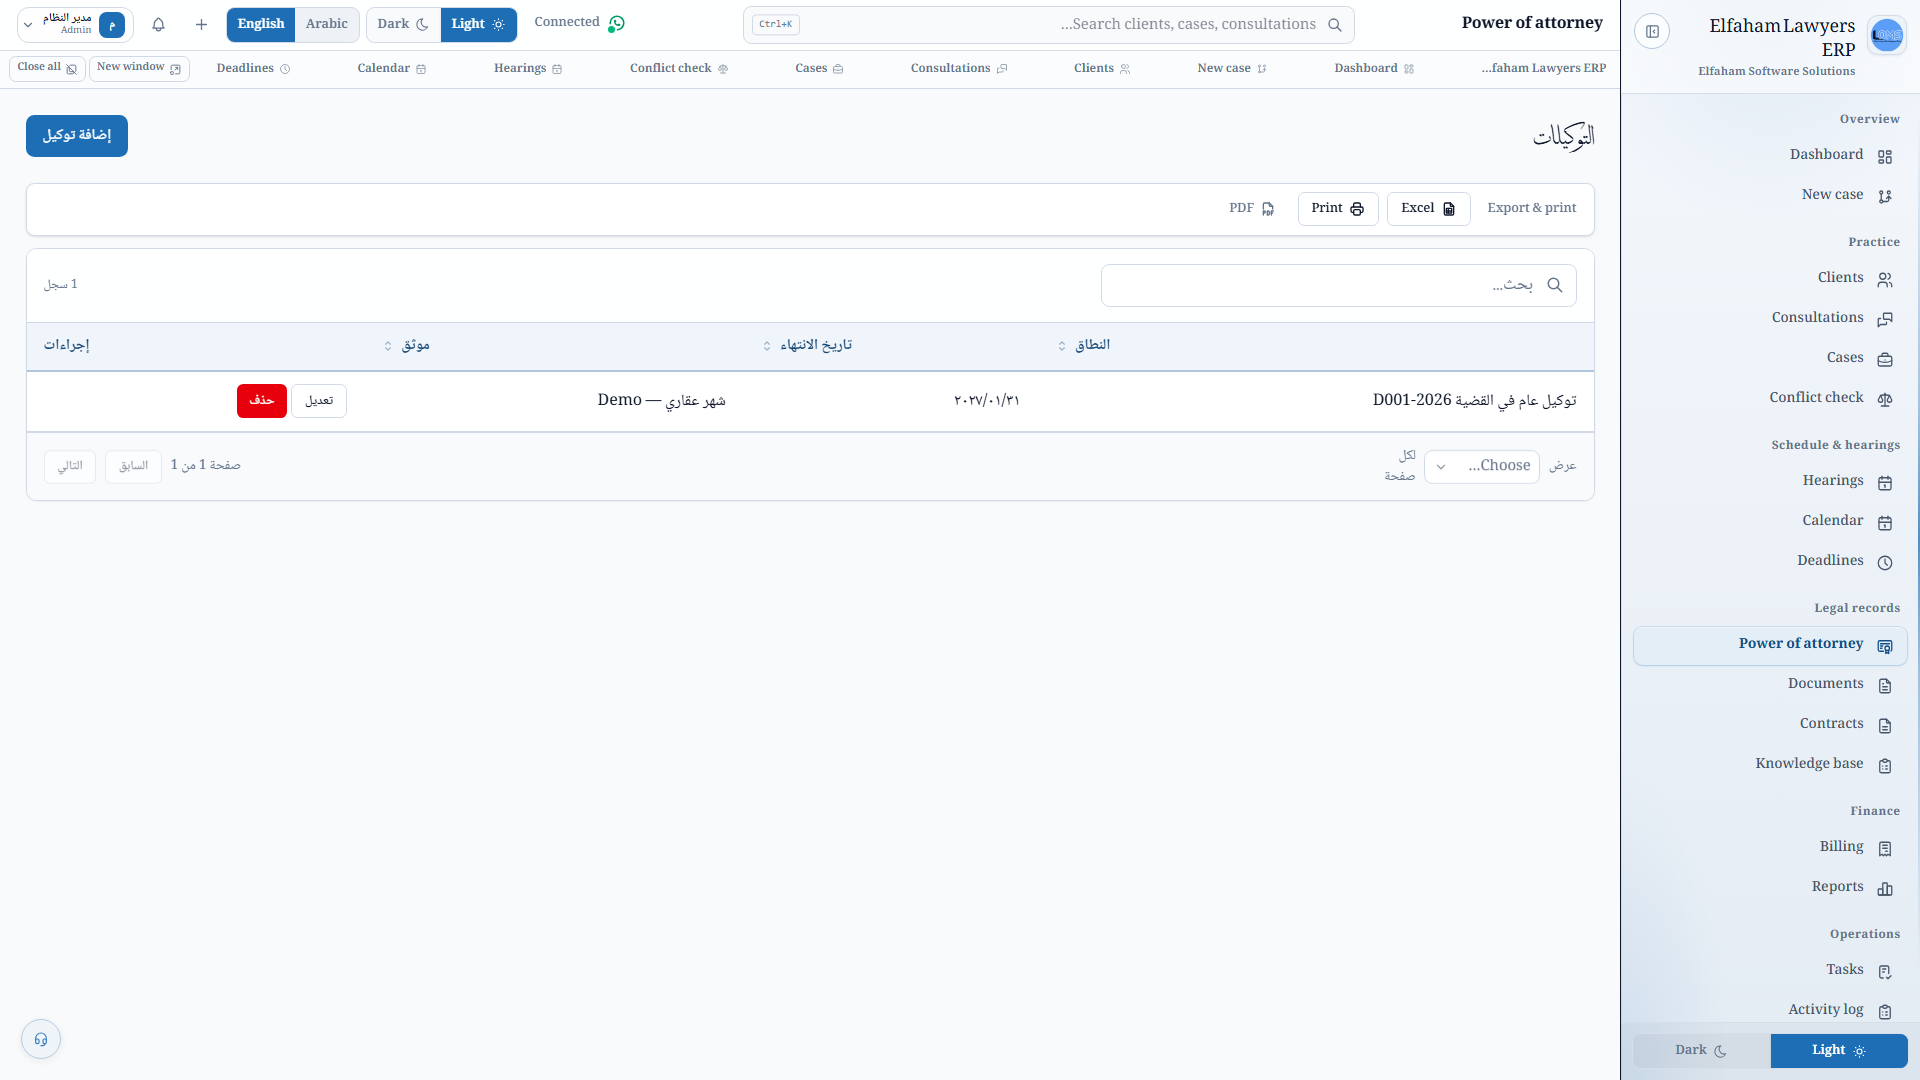Export table to Excel
Screen dimensions: 1920x1080
point(1428,209)
